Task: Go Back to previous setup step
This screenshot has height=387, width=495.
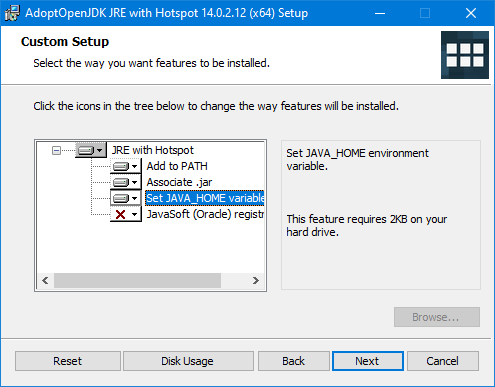Action: 294,361
